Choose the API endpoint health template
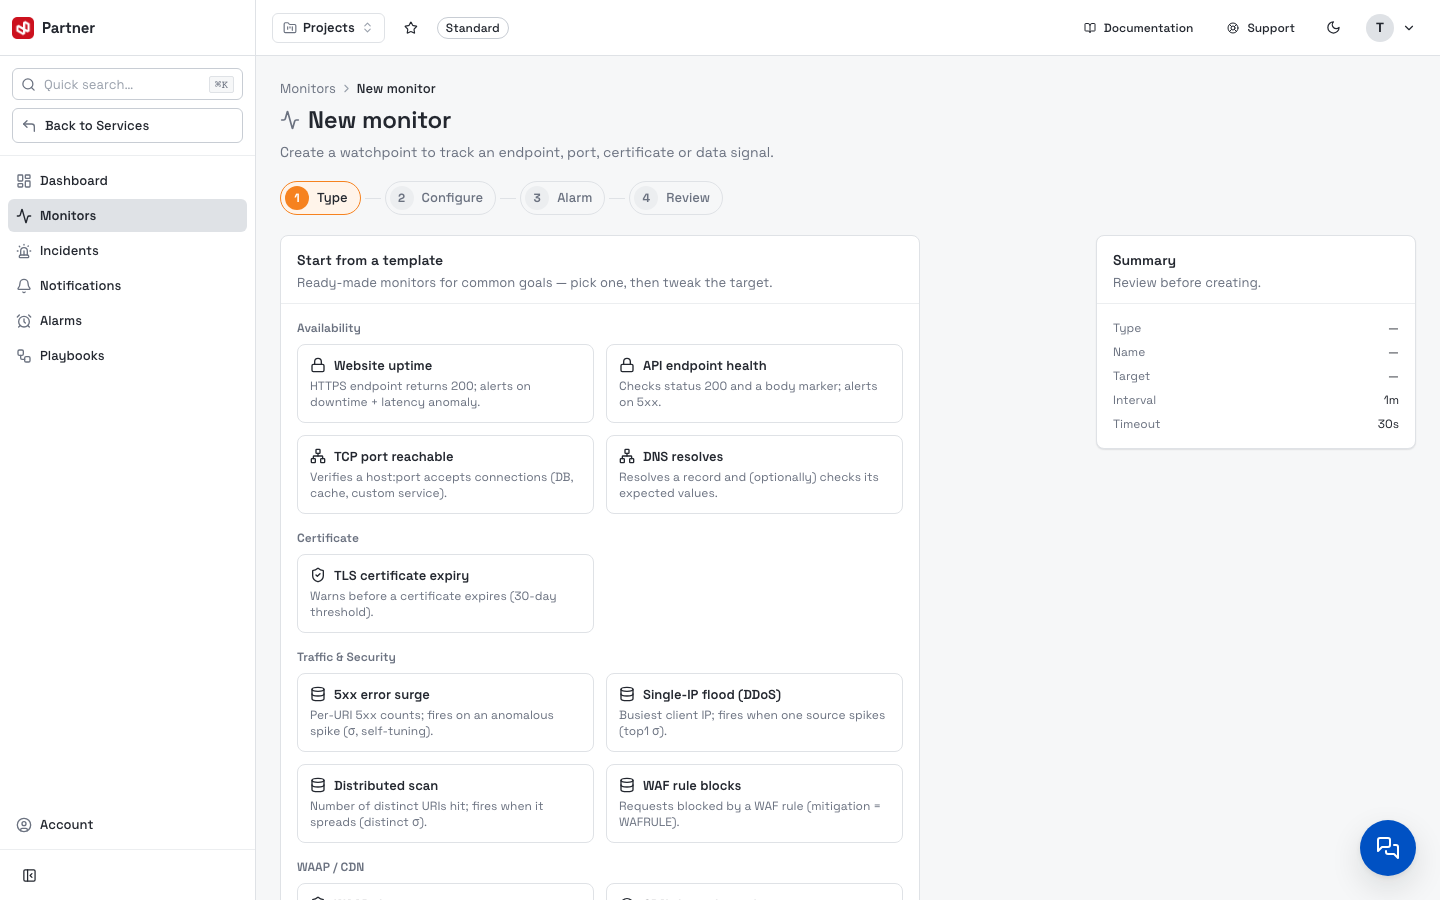Viewport: 1440px width, 900px height. [754, 384]
